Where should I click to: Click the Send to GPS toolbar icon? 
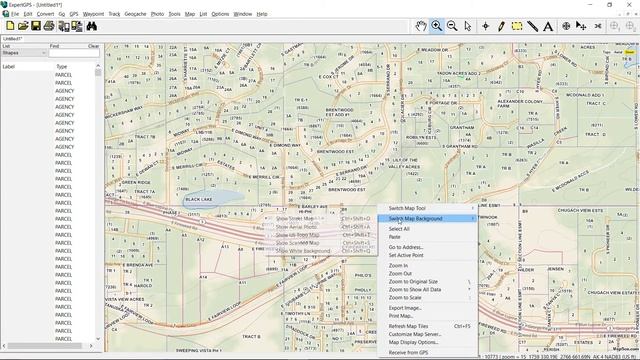click(77, 26)
